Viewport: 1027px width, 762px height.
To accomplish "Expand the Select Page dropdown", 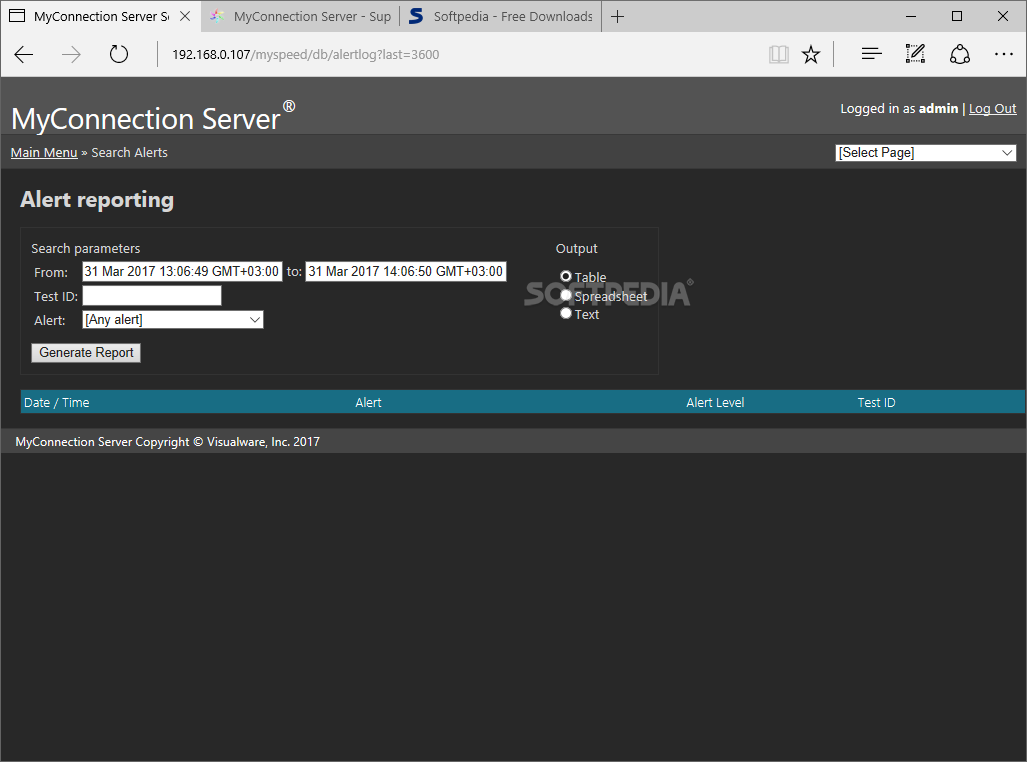I will click(x=925, y=153).
